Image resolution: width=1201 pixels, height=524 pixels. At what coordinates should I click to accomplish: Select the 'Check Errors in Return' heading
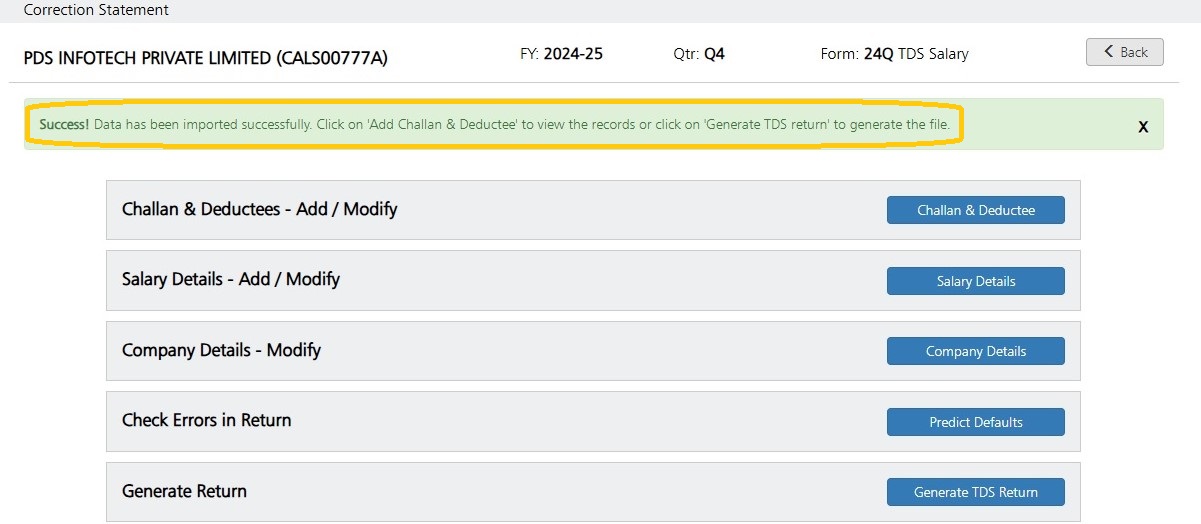pos(206,420)
